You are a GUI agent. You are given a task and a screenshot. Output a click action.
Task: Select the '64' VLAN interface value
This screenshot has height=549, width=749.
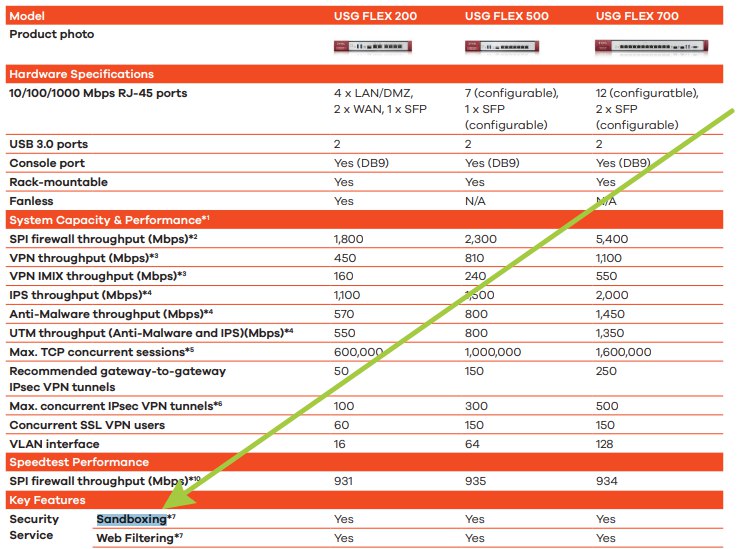tap(472, 444)
